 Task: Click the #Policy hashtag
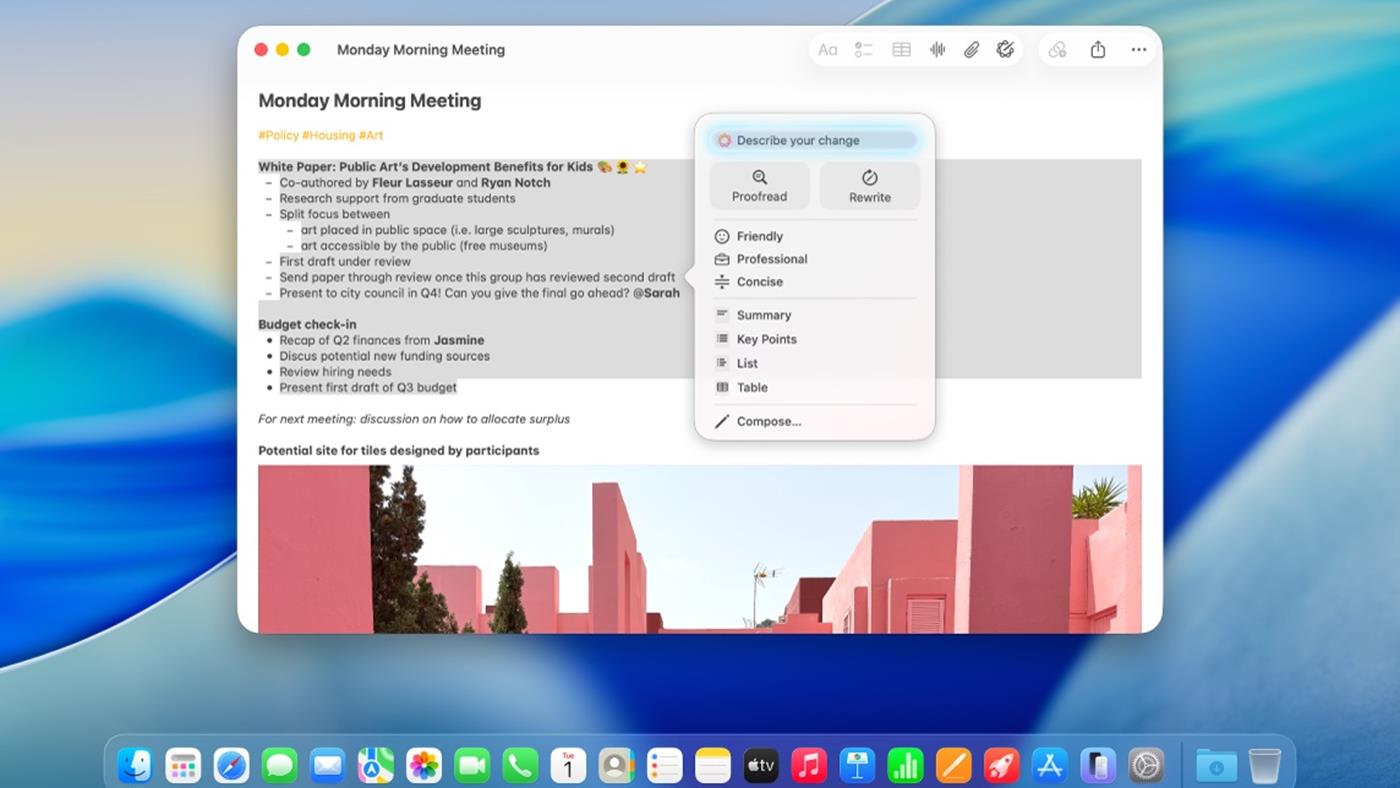pos(278,135)
